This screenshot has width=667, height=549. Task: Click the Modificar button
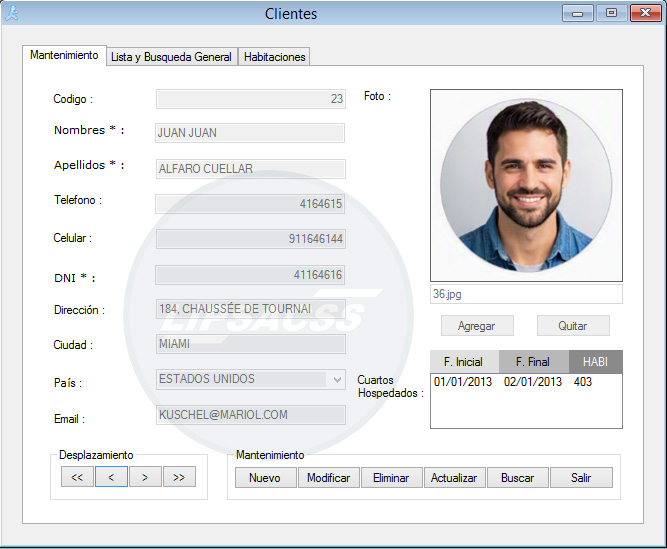tap(328, 478)
